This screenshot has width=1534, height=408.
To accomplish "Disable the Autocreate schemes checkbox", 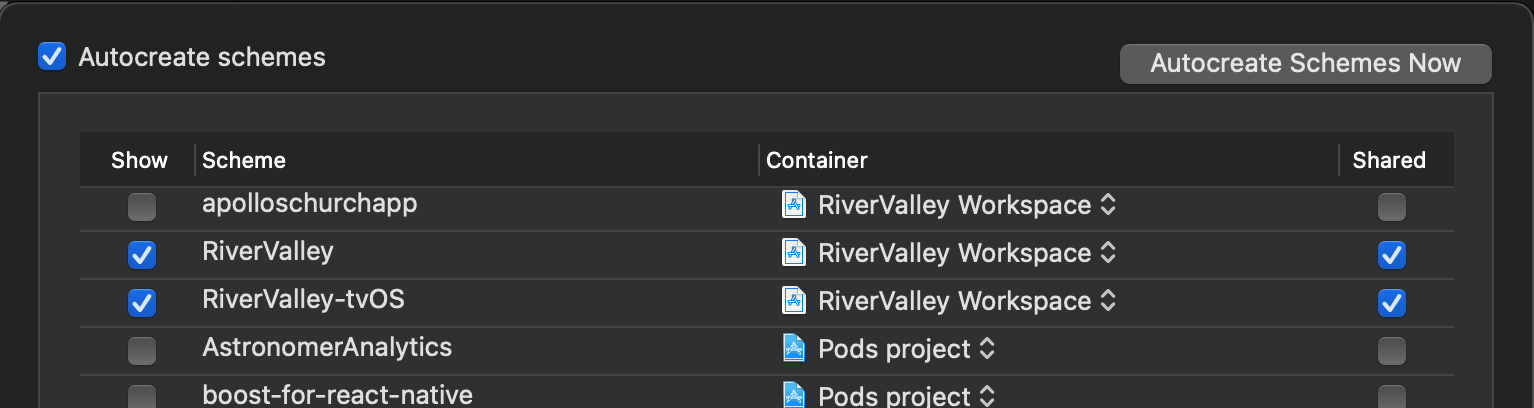I will click(x=51, y=56).
